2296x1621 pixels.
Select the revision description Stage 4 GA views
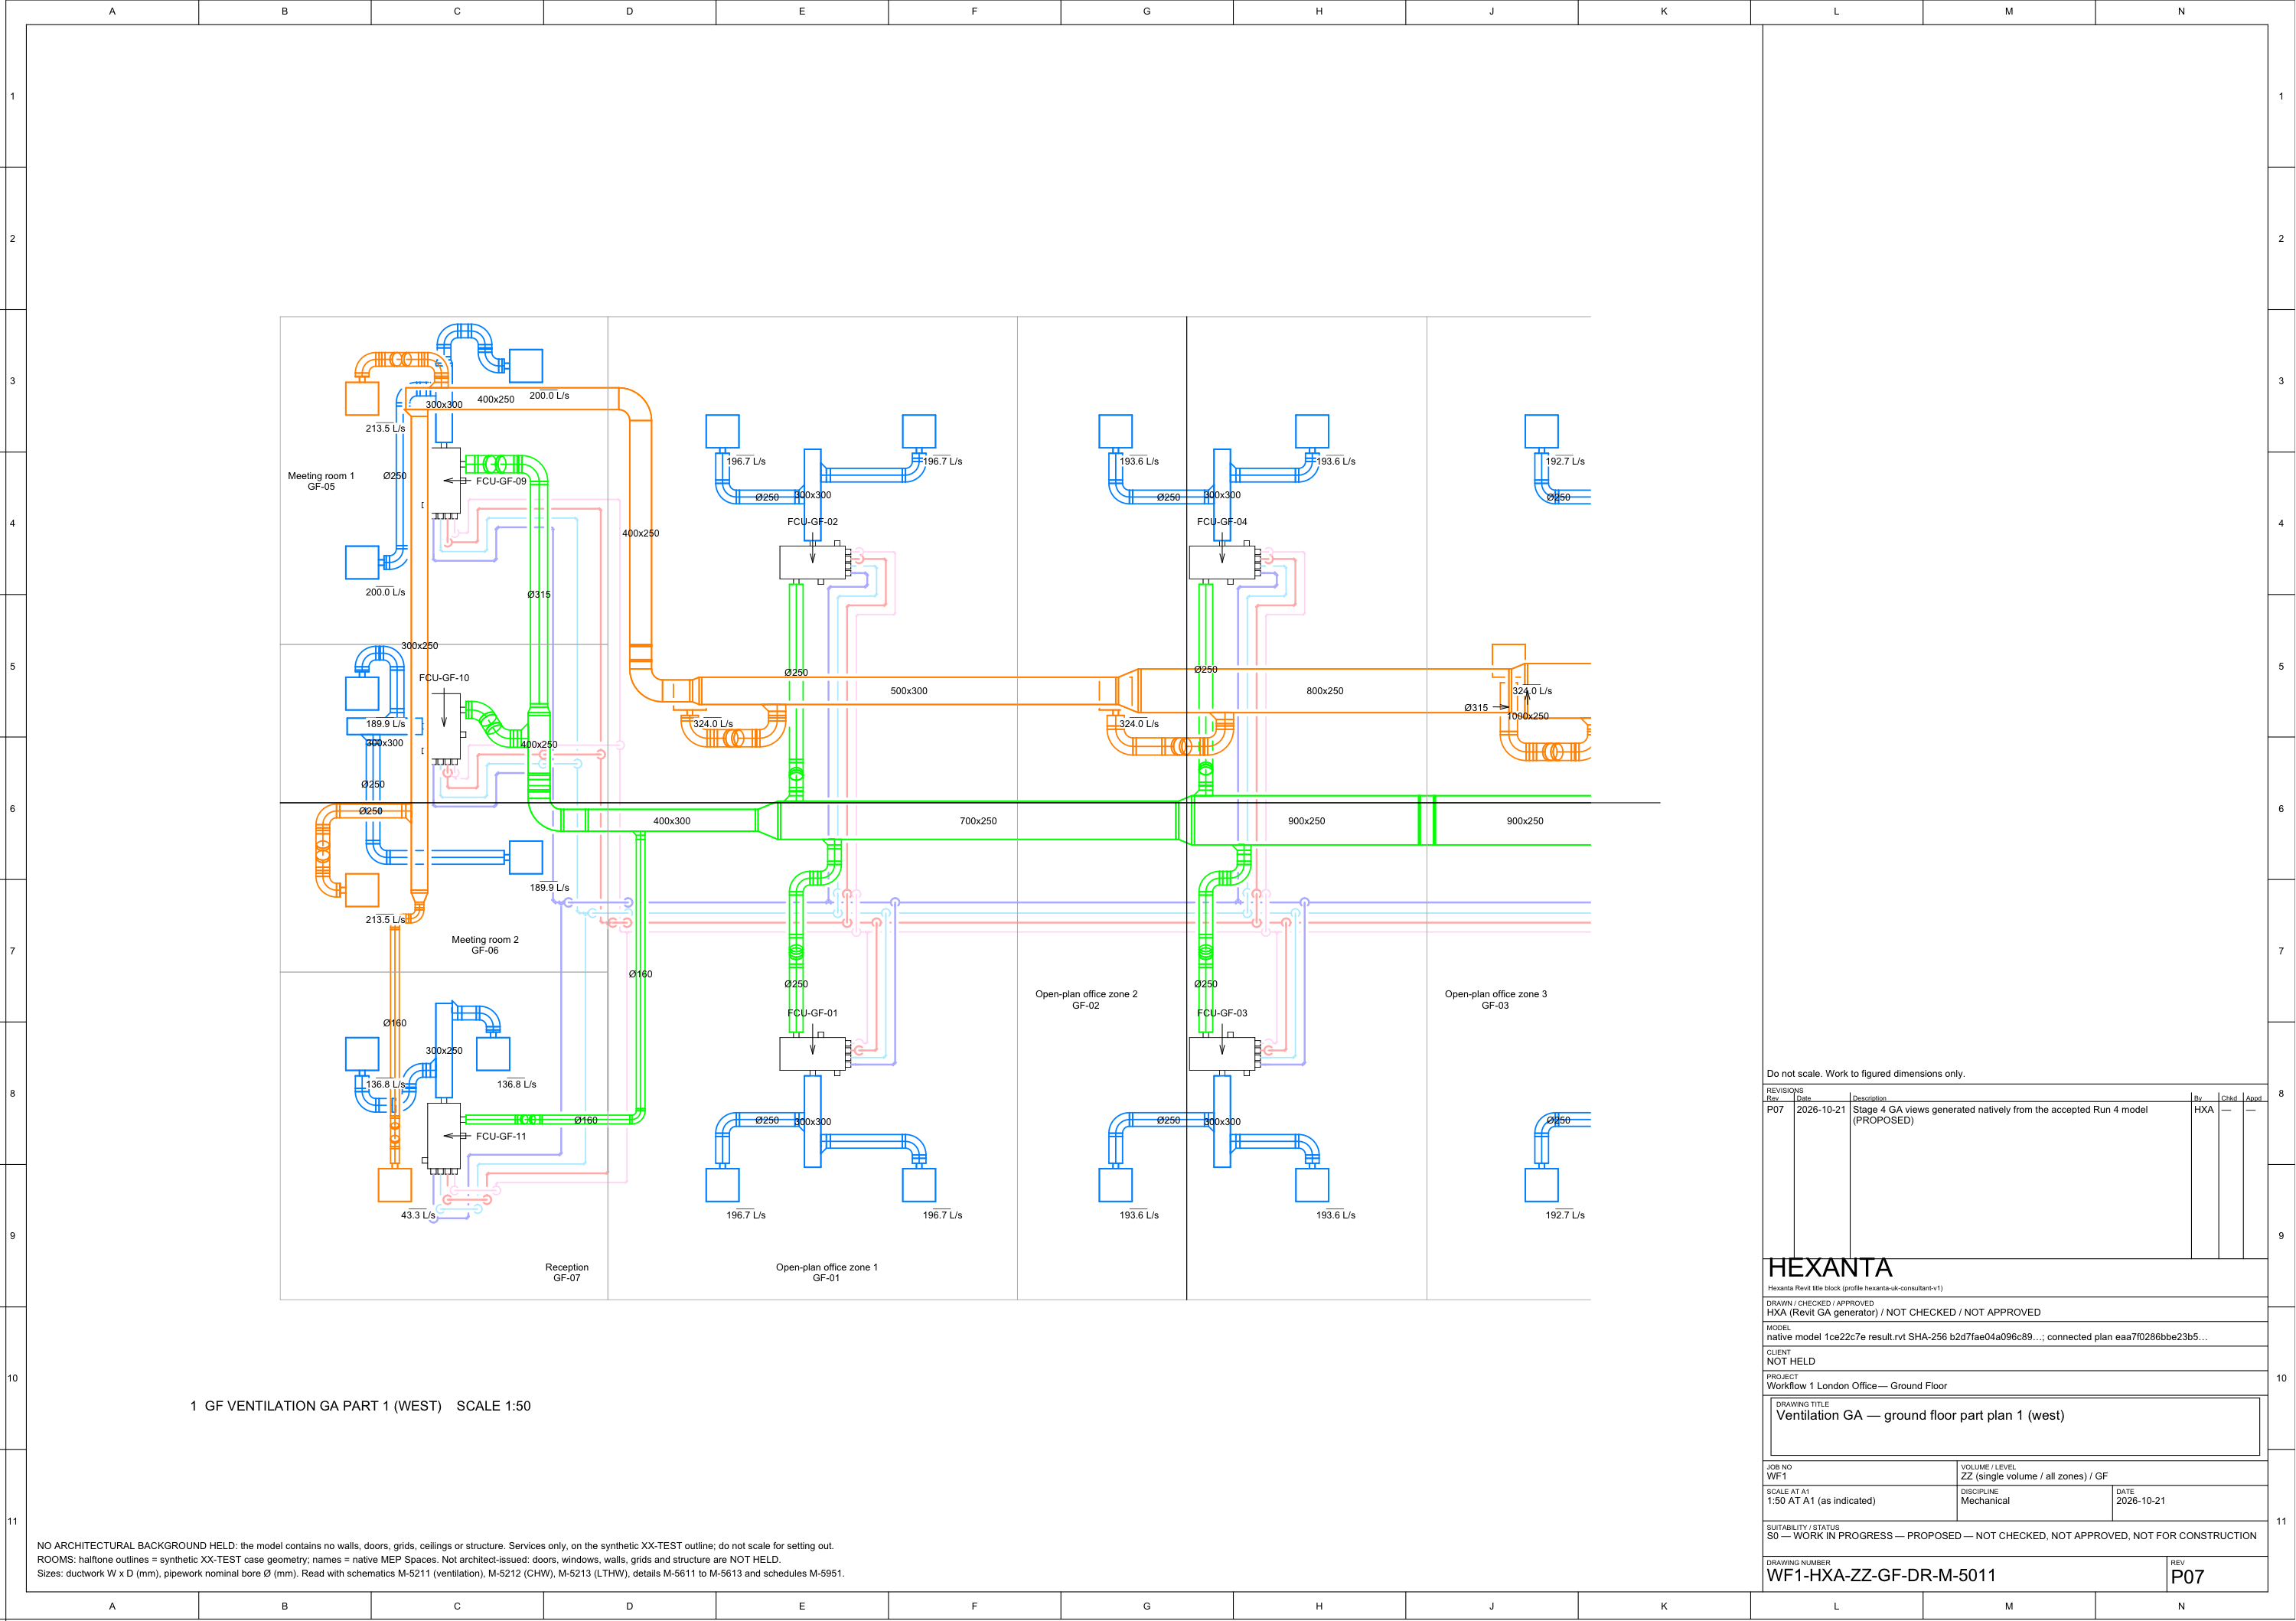click(2000, 1115)
